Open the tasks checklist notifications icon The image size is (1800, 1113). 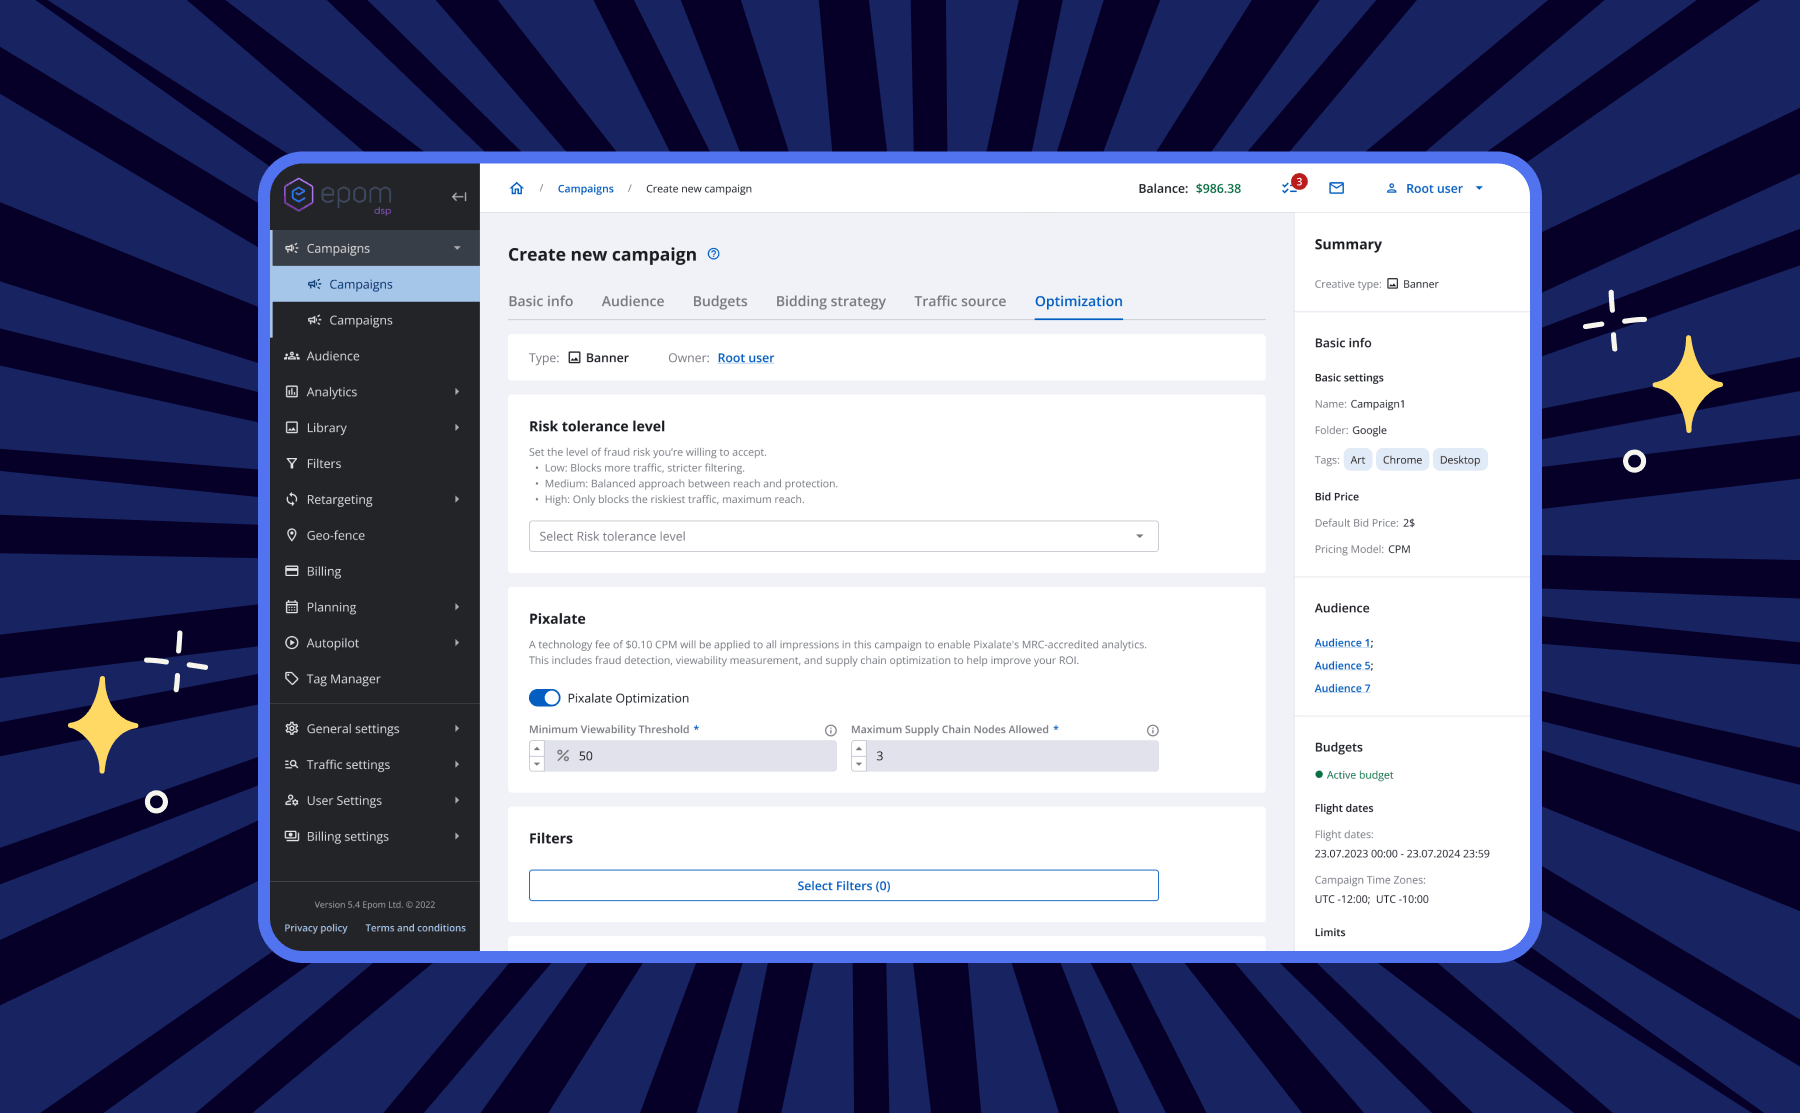click(1290, 188)
